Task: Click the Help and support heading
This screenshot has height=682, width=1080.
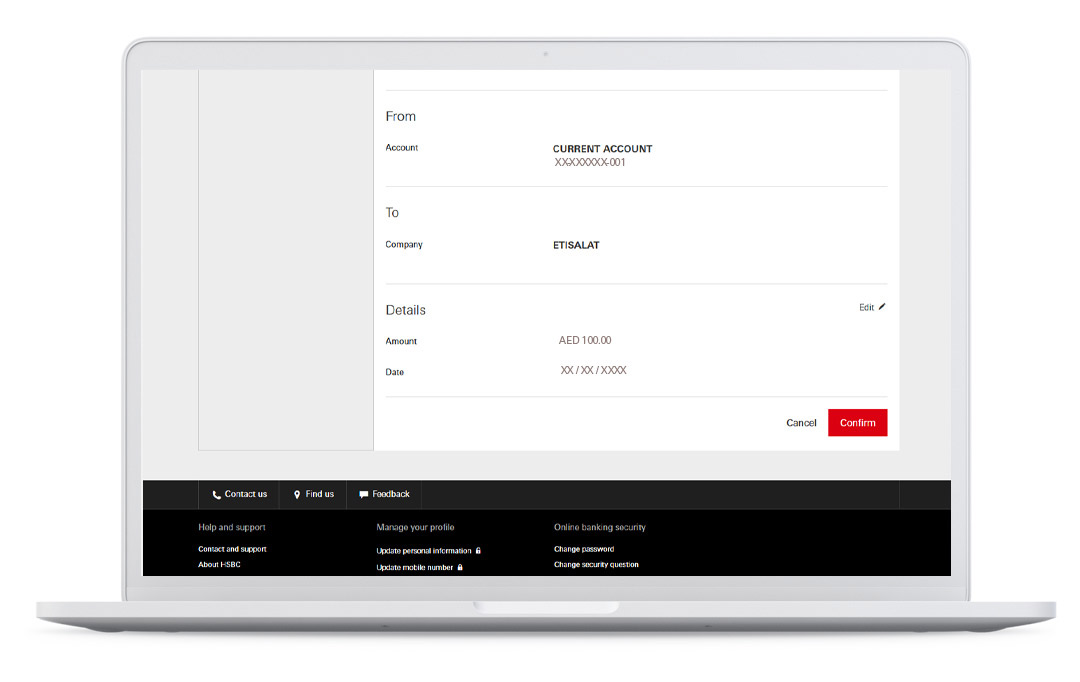Action: (x=232, y=527)
